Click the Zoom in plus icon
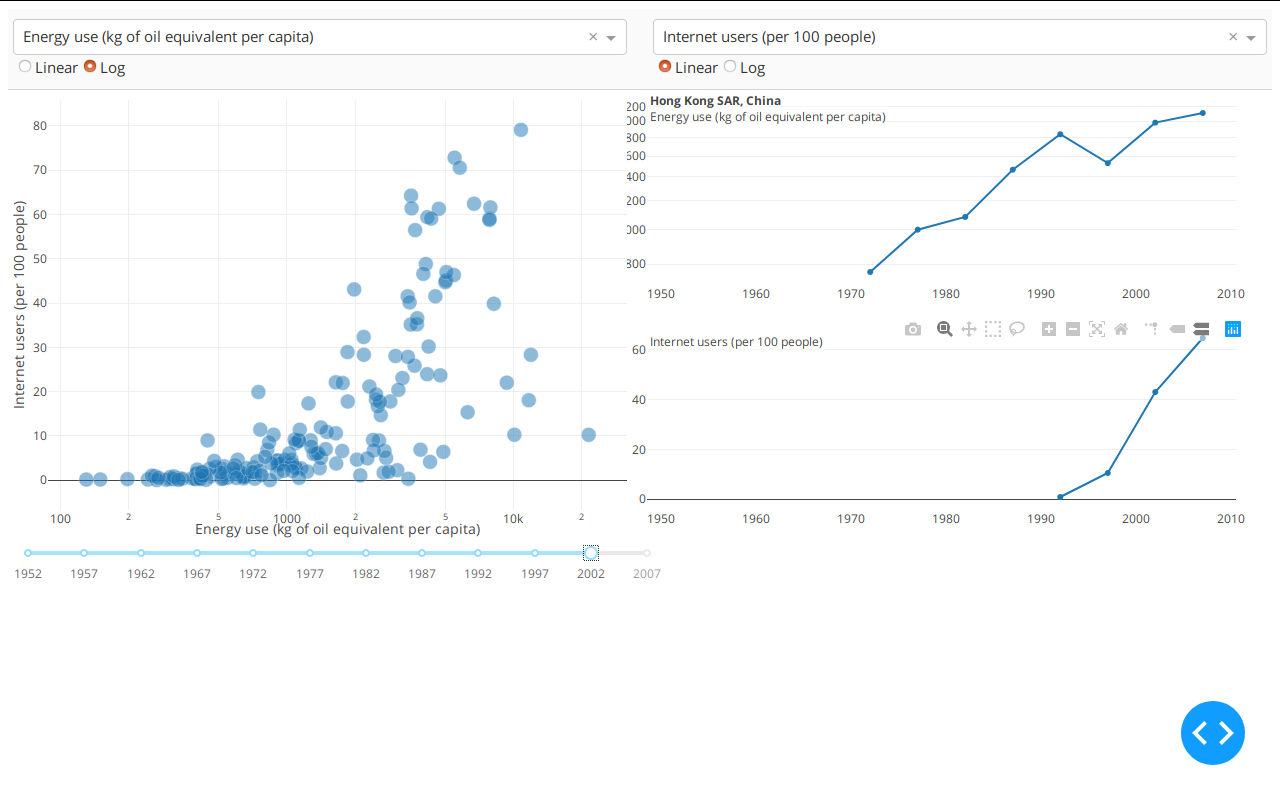The height and width of the screenshot is (800, 1280). 1049,329
